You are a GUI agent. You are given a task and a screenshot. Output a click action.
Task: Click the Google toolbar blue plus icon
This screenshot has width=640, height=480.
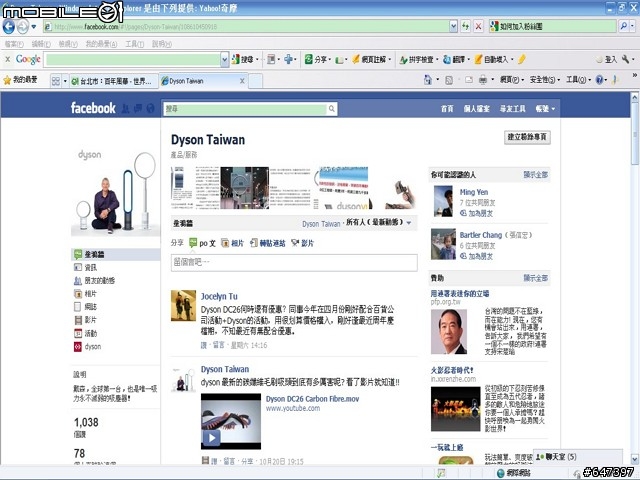[x=288, y=60]
